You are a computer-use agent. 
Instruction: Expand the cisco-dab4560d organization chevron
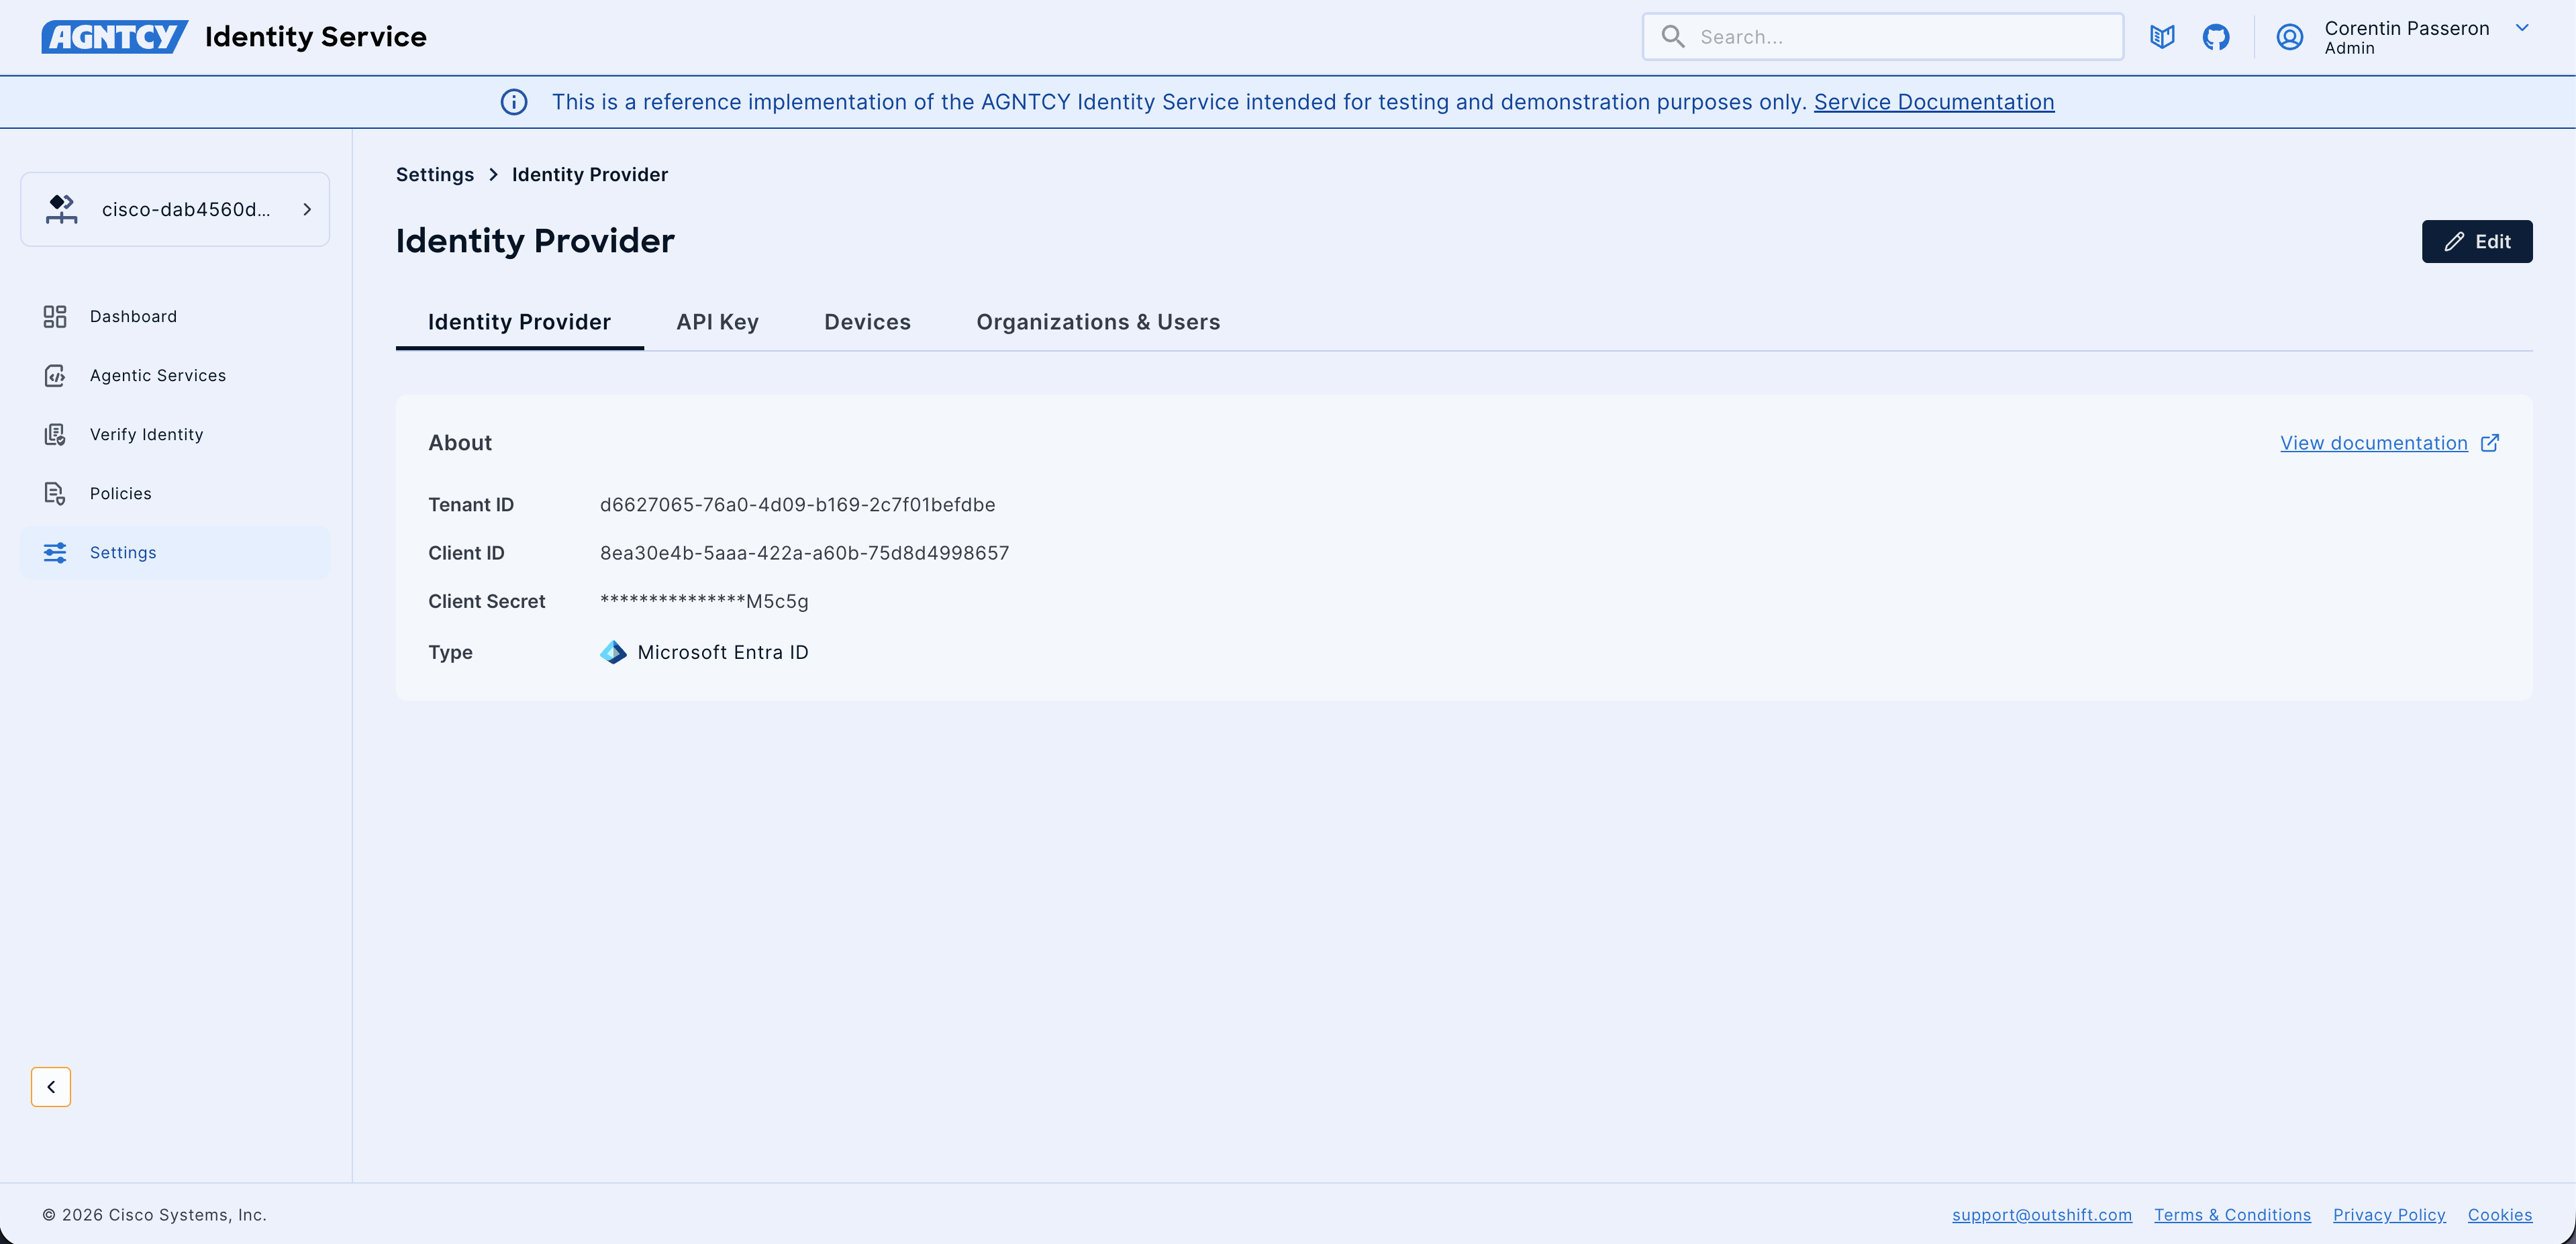[307, 209]
